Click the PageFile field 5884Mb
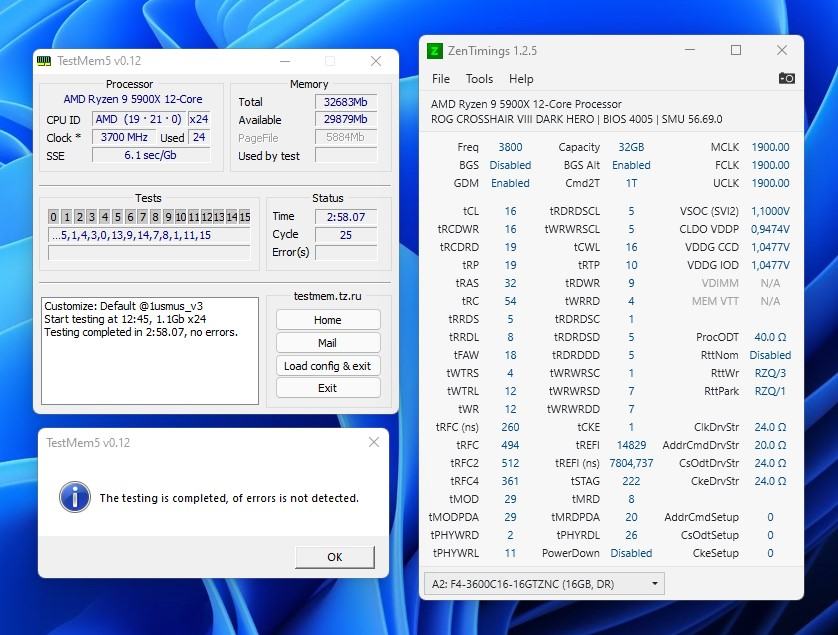Screen dimensions: 838x635 point(346,137)
